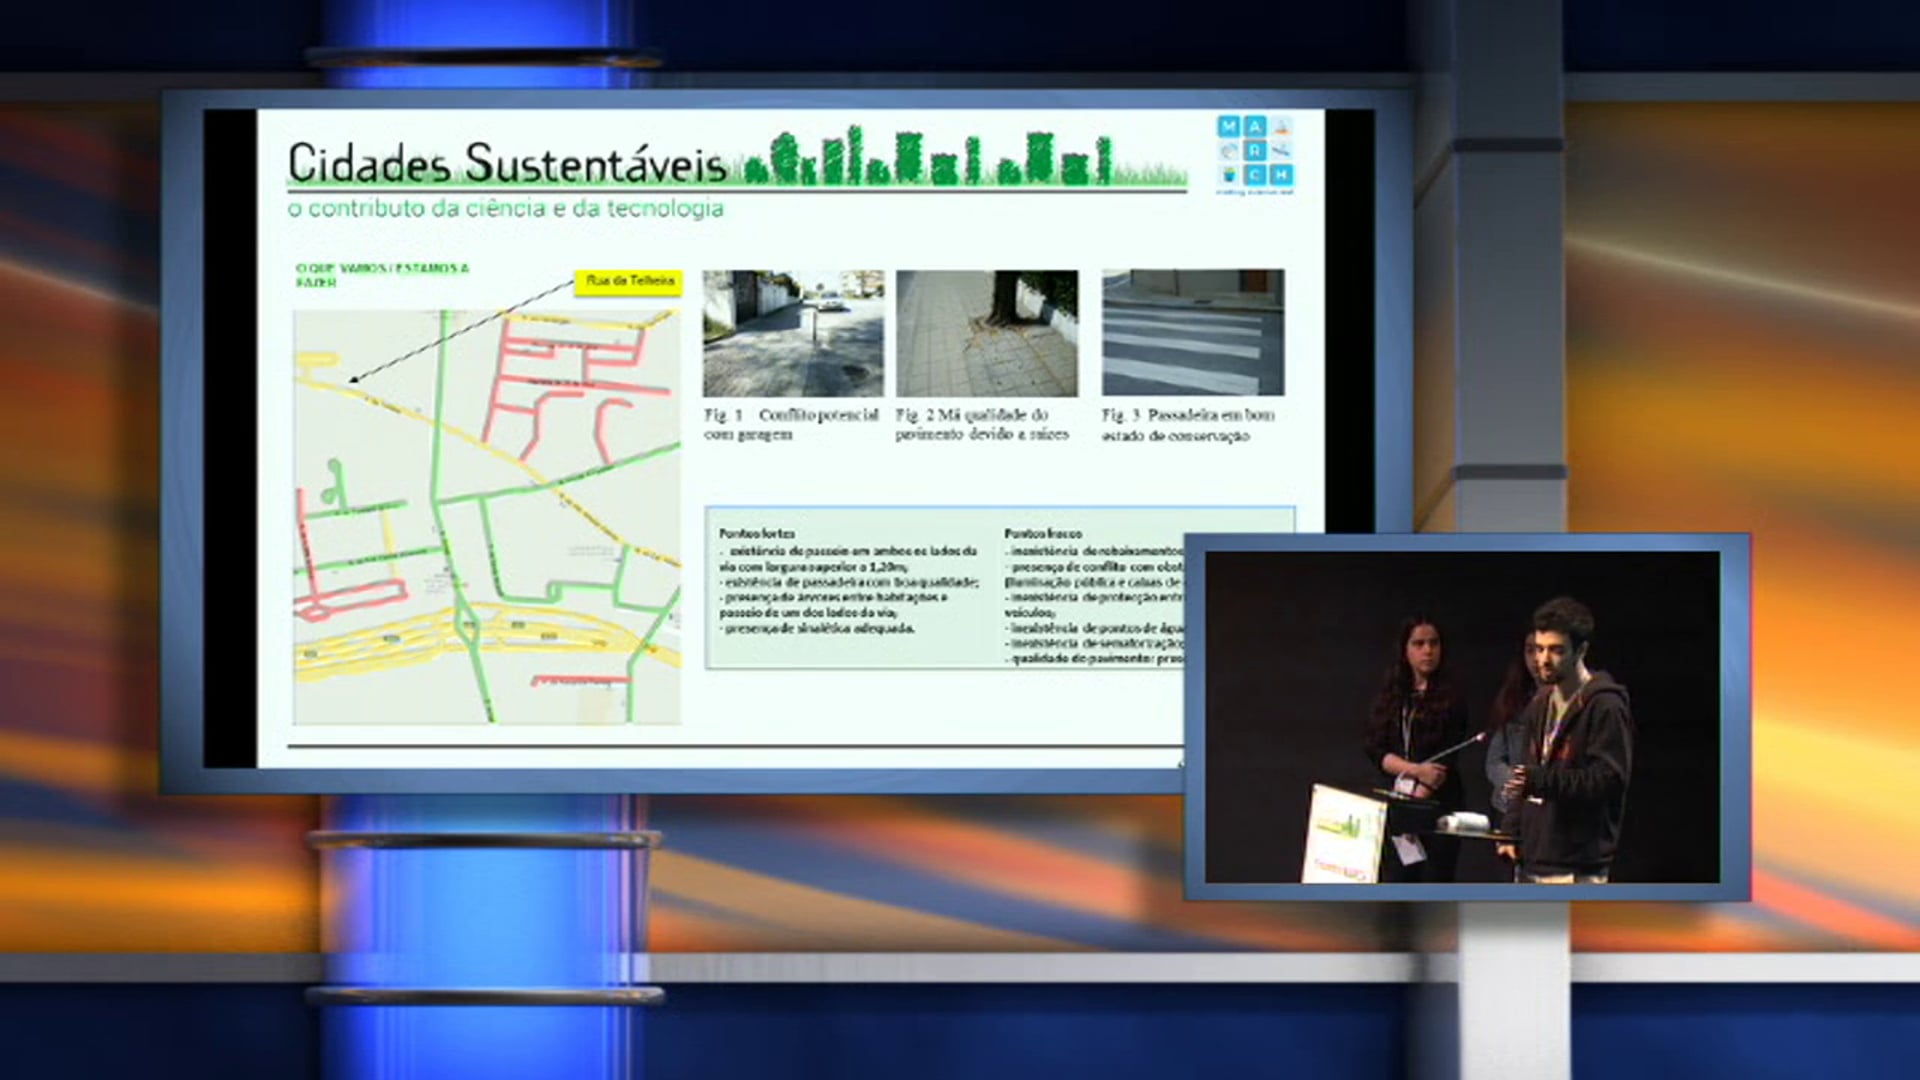Click the green city skyline graphic in header
The width and height of the screenshot is (1920, 1080).
click(928, 157)
